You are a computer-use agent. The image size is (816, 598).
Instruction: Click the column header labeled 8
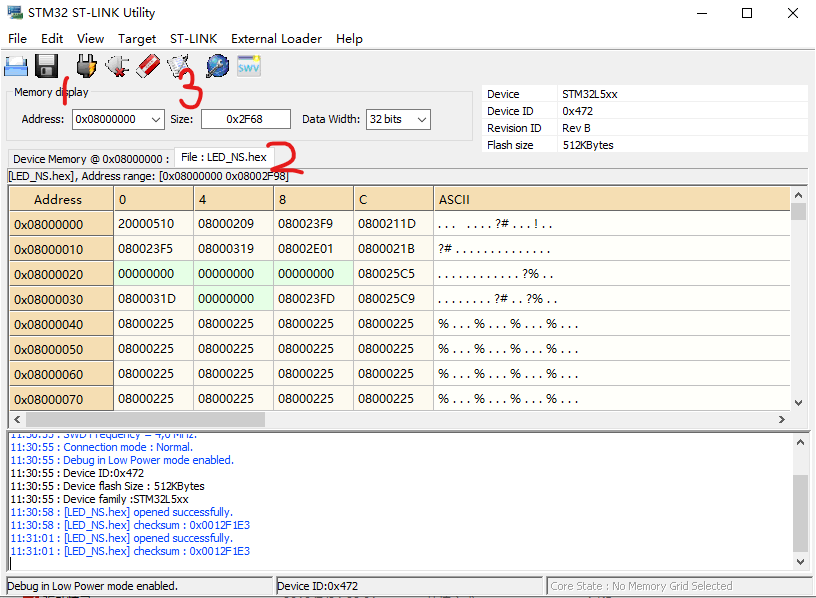(x=313, y=199)
